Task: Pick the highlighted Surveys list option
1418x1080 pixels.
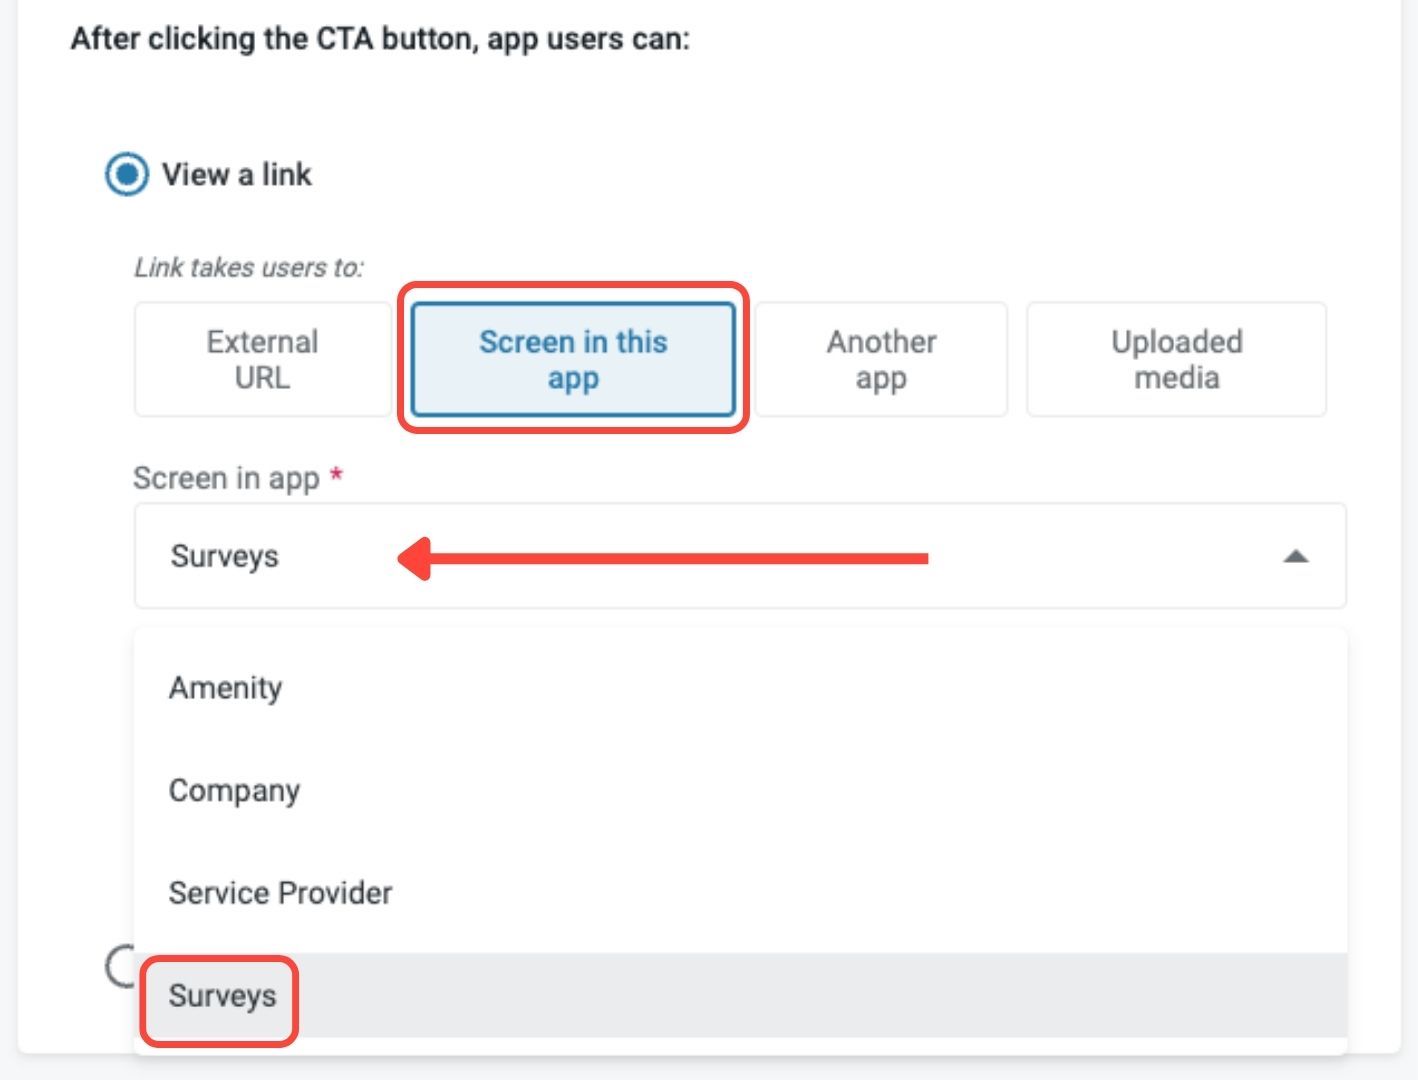Action: pos(222,996)
